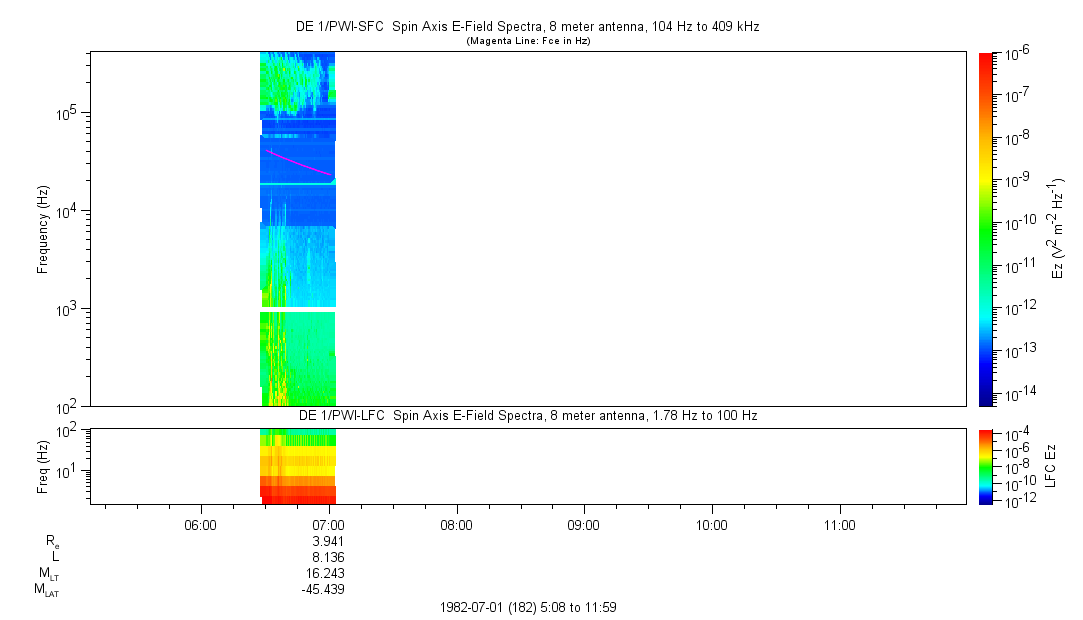Click the MLAT value -45.439
The image size is (1083, 620).
pyautogui.click(x=324, y=589)
